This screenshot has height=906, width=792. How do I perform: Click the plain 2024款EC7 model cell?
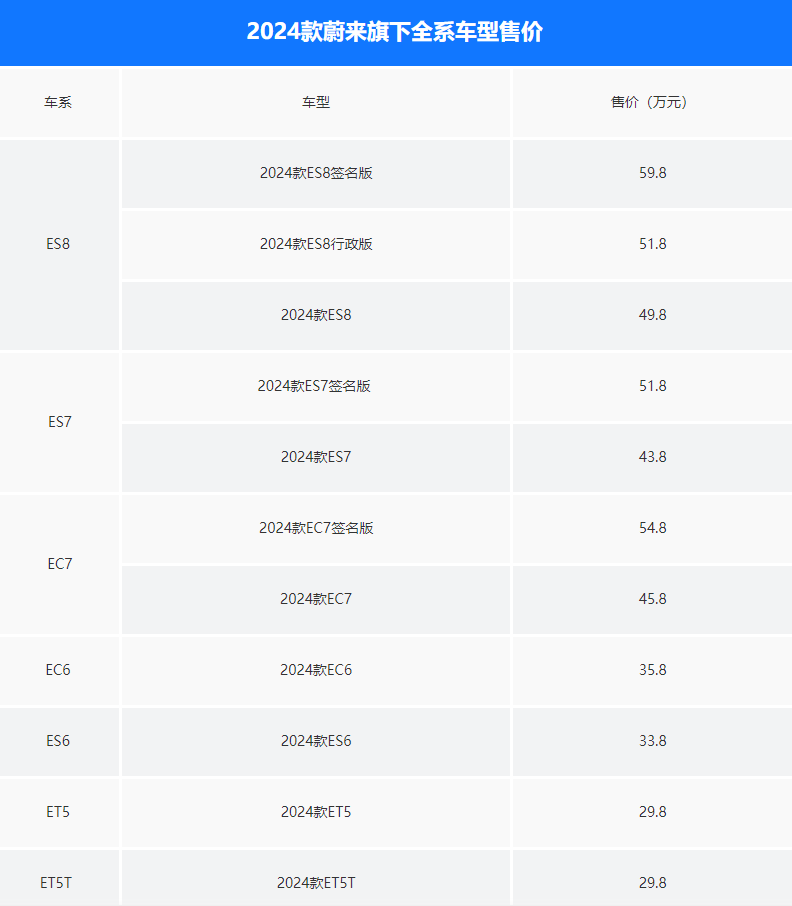[x=316, y=599]
